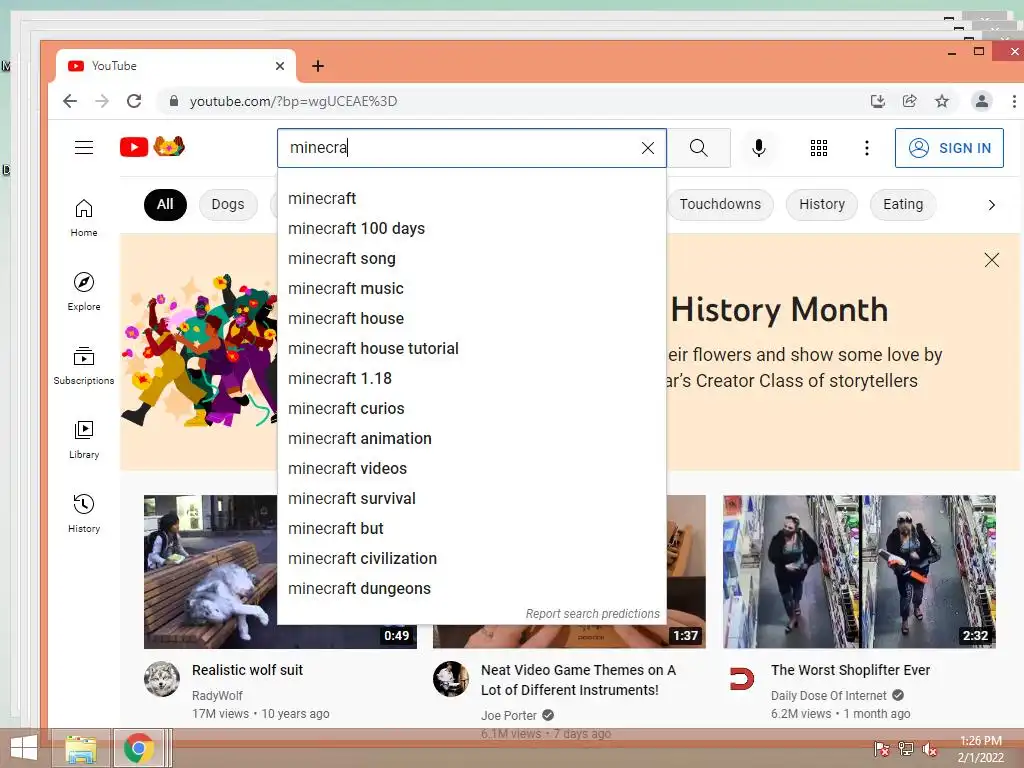
Task: Choose 'minecraft civilization' suggestion
Action: (x=472, y=559)
